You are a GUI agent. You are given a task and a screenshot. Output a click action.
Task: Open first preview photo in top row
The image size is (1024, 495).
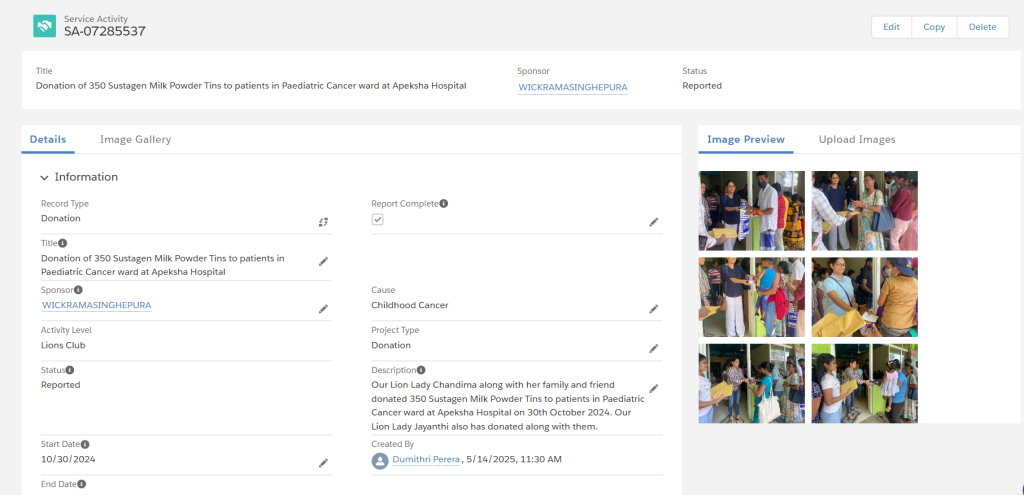tap(752, 211)
